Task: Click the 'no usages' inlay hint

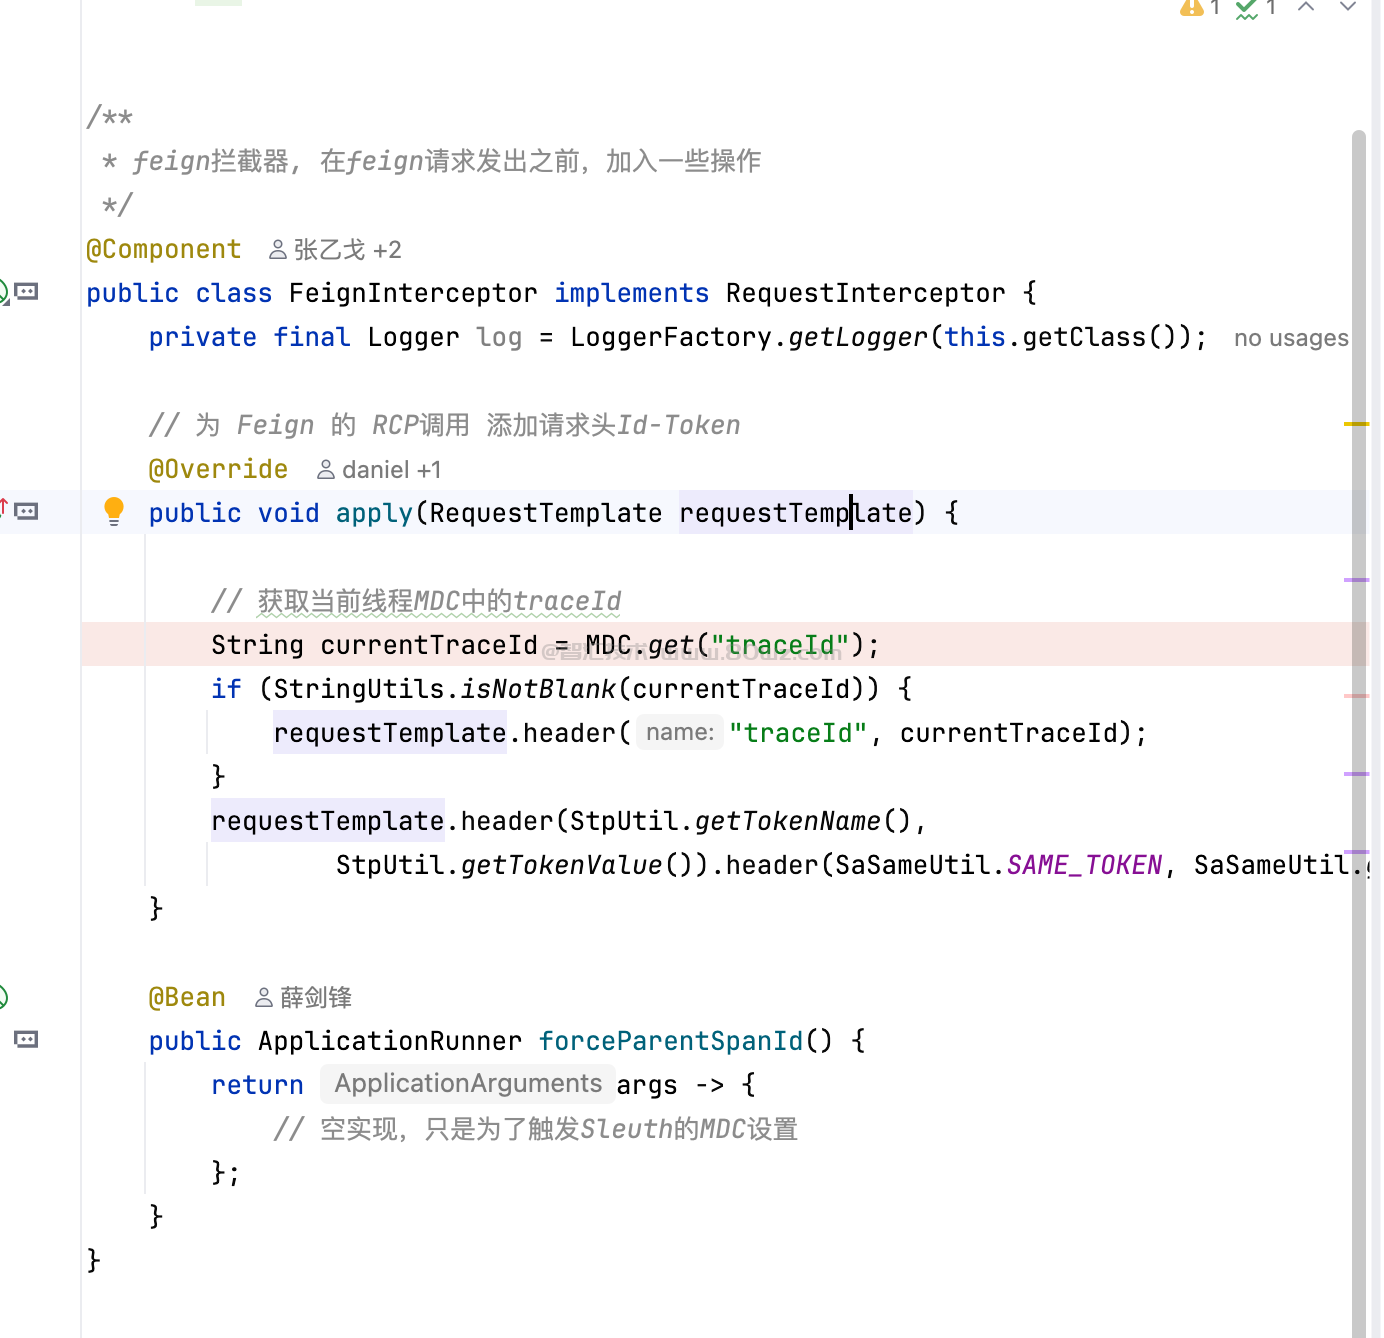Action: 1290,338
